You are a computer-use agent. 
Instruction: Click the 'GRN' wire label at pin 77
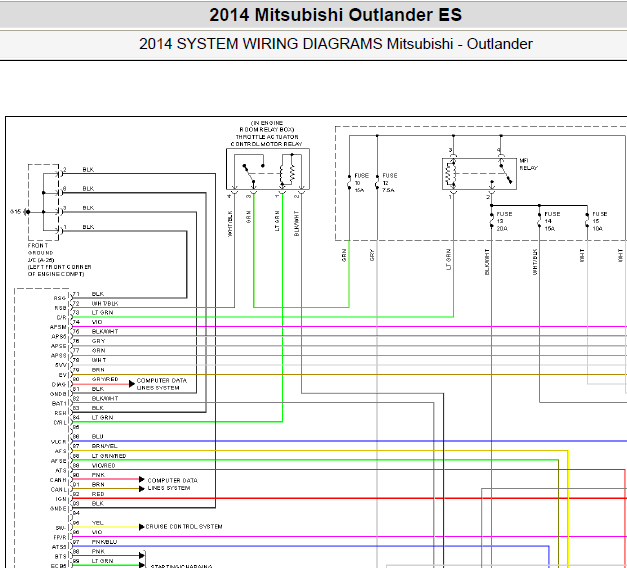(98, 351)
